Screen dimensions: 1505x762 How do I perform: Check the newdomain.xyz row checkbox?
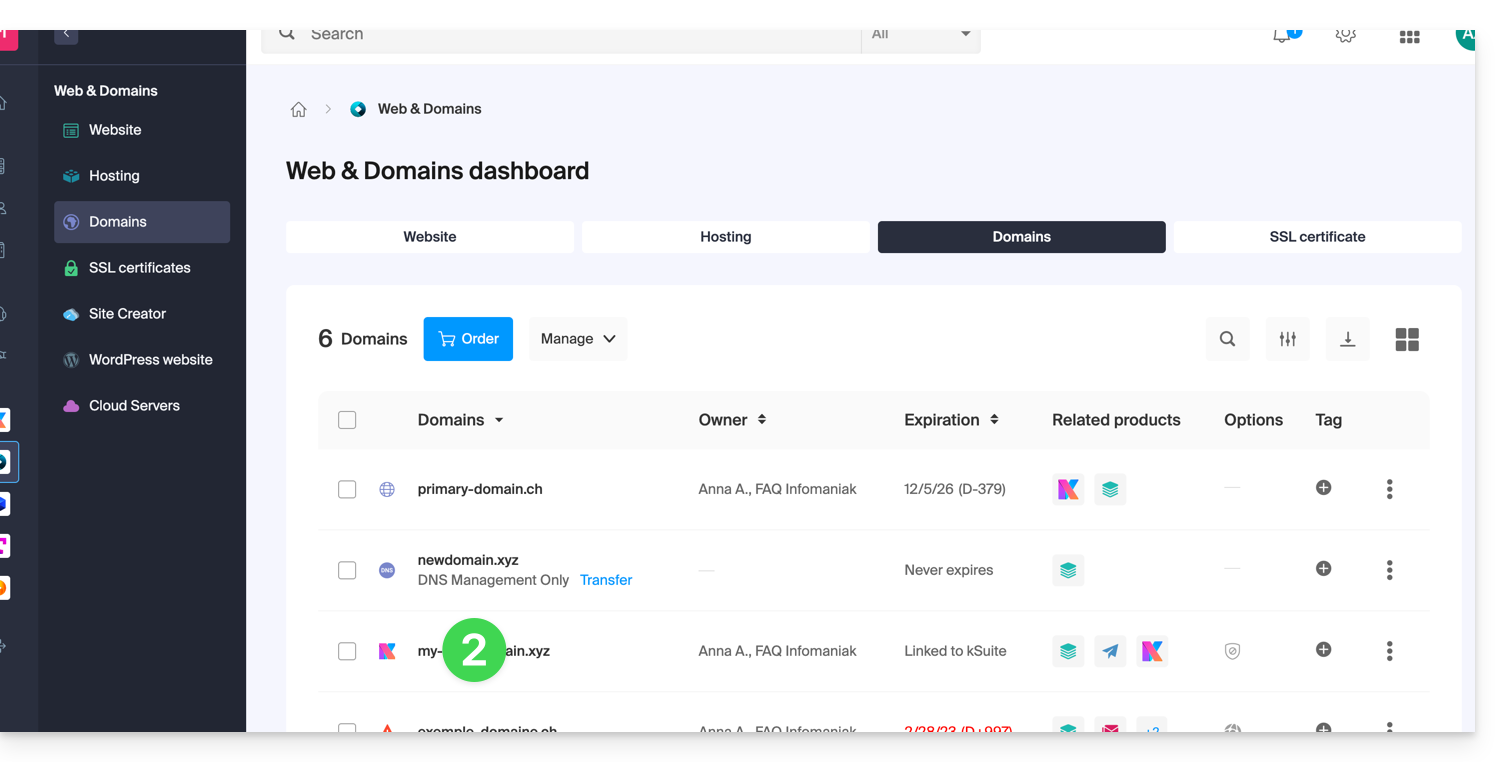(347, 570)
